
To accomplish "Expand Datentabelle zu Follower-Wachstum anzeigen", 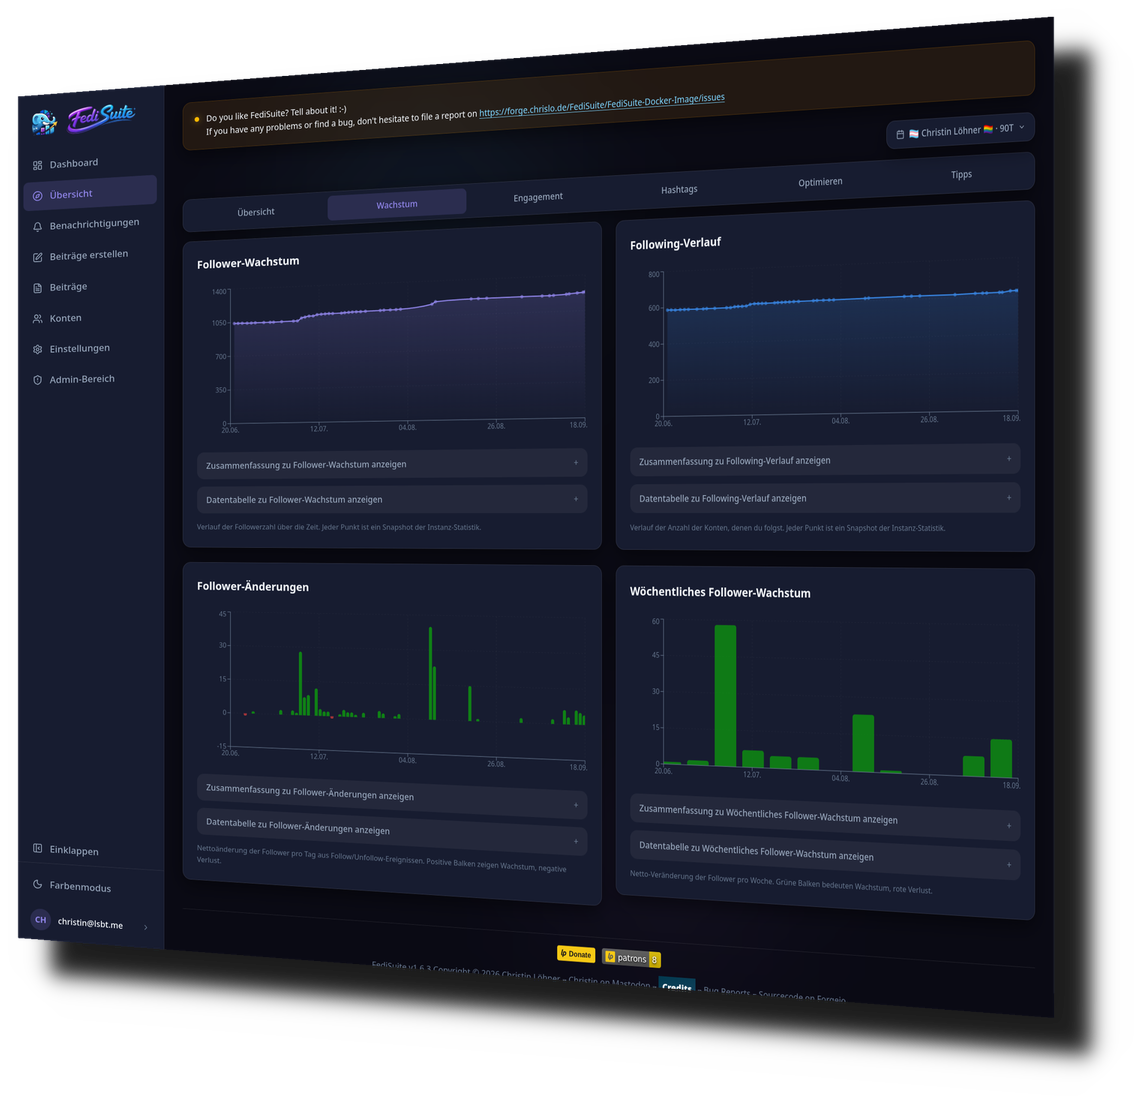I will click(392, 500).
